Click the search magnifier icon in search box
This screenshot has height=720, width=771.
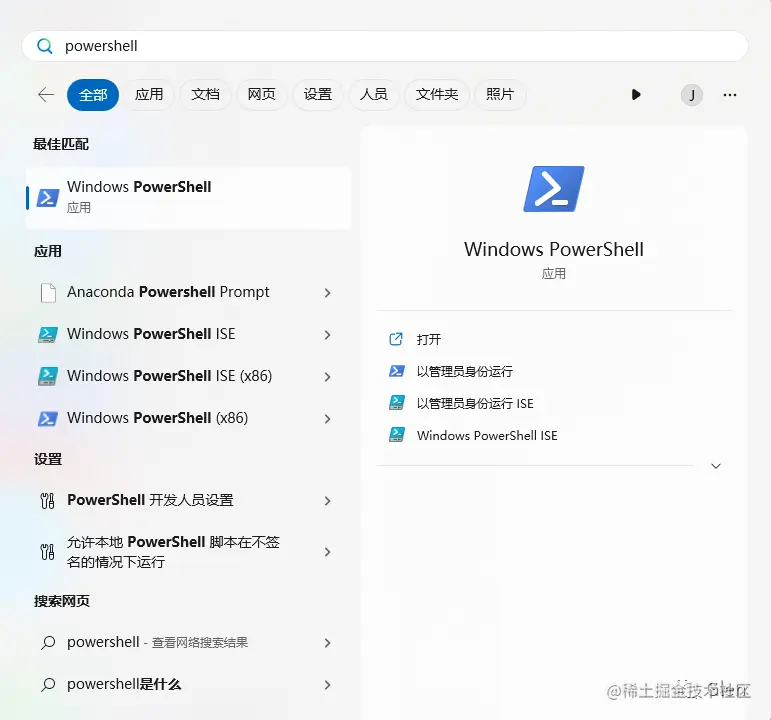[x=45, y=46]
